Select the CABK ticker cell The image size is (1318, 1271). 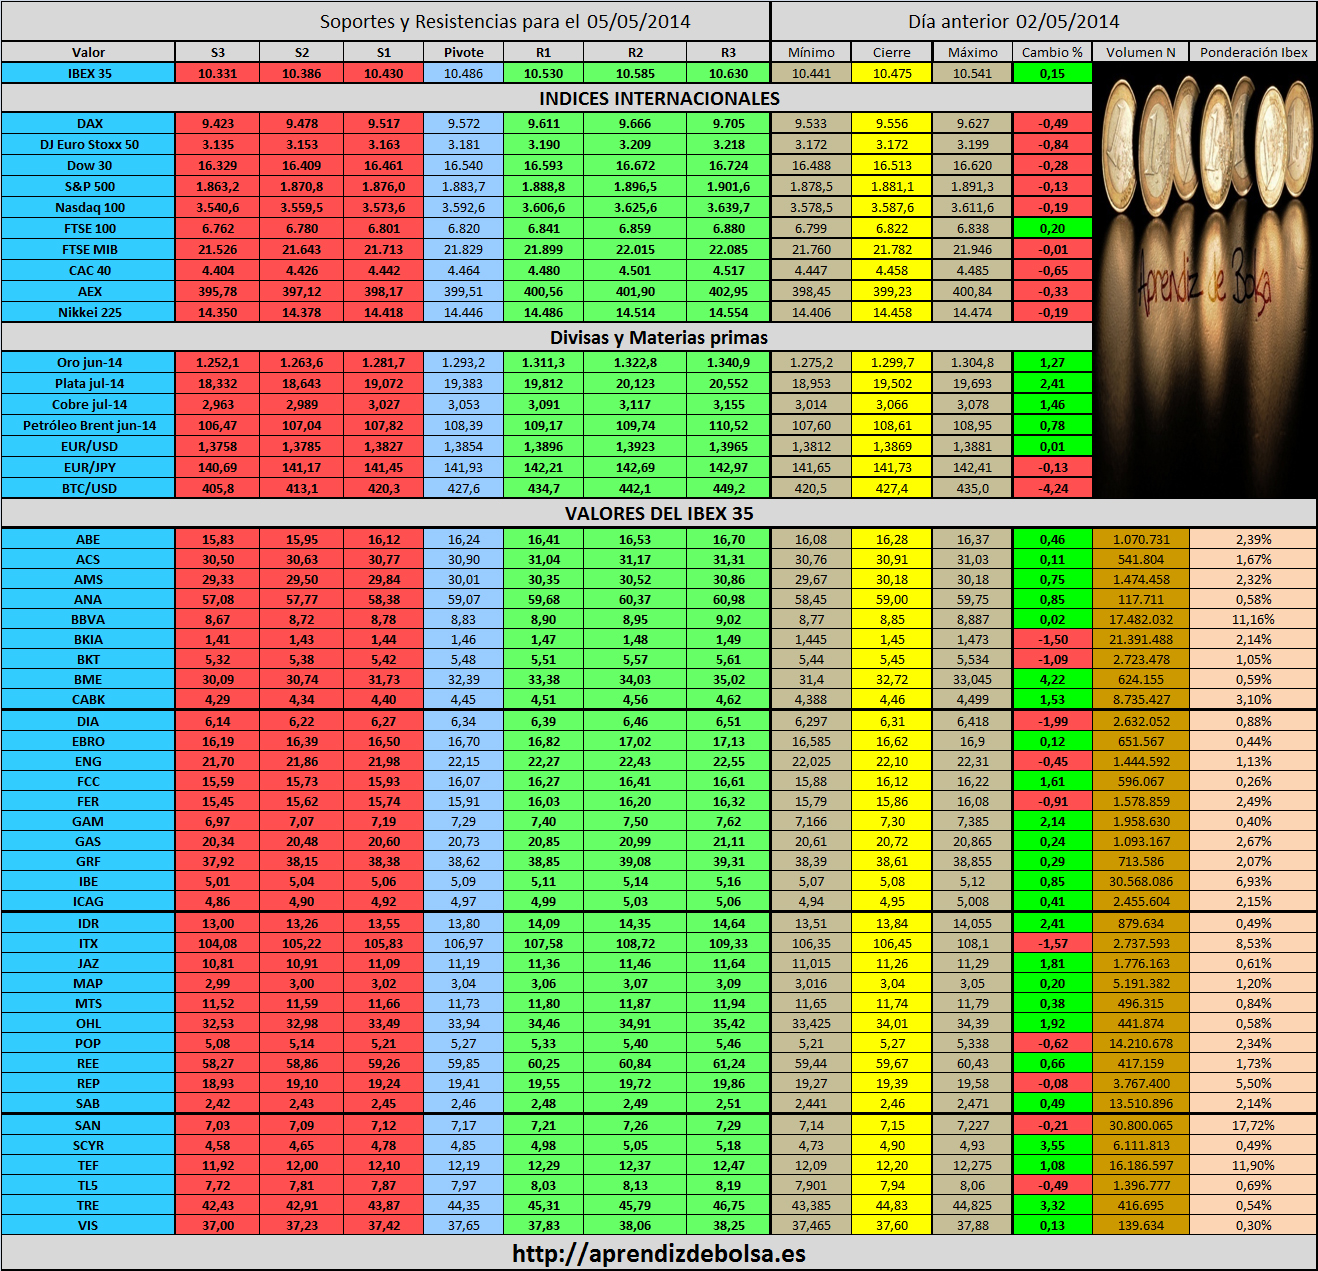pos(88,699)
